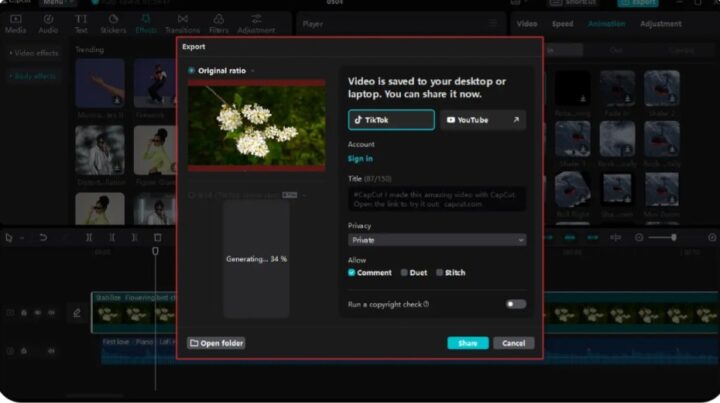The width and height of the screenshot is (720, 403).
Task: Open the Menu dropdown in title bar
Action: click(x=57, y=3)
